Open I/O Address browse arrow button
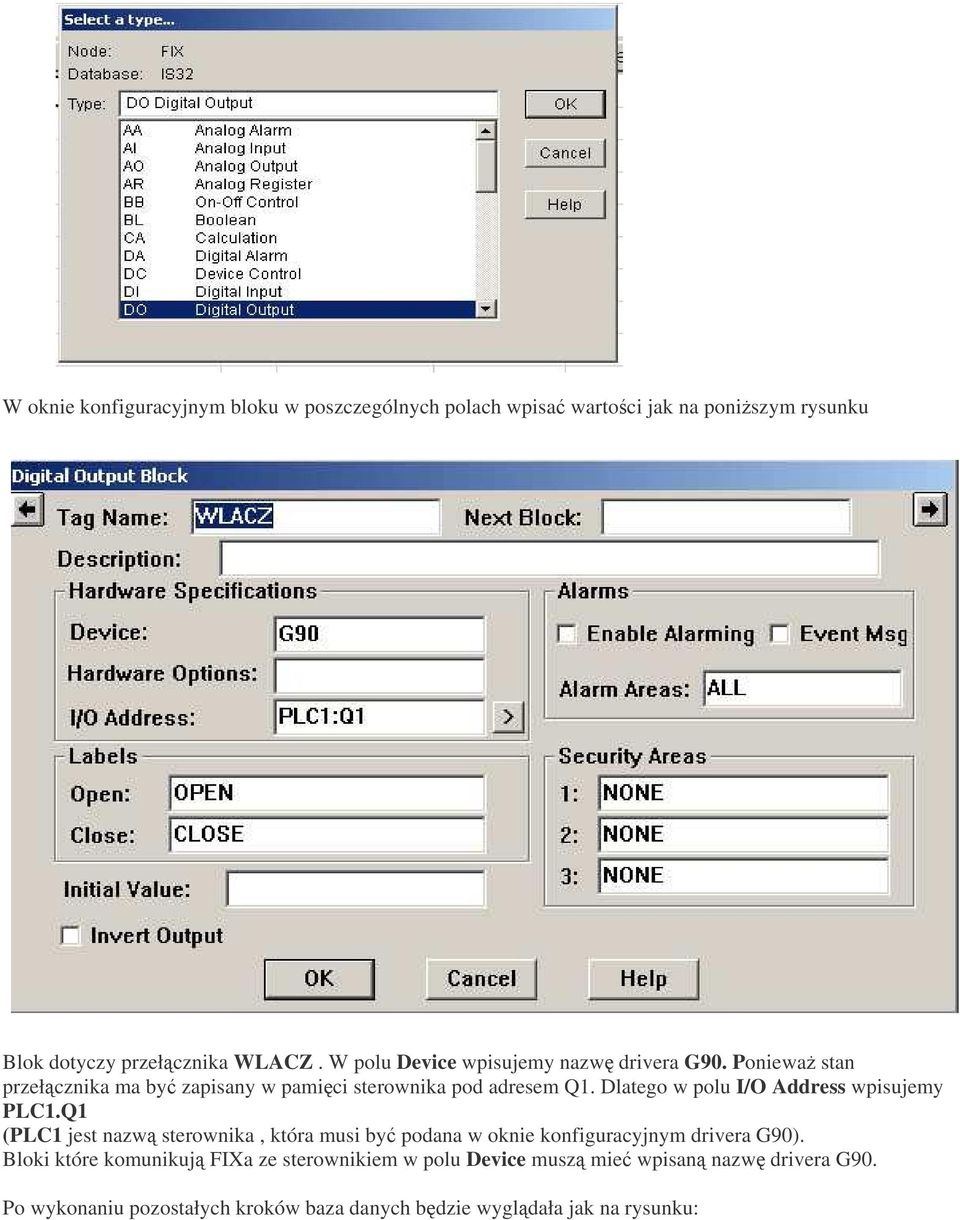The width and height of the screenshot is (960, 1220). (508, 717)
